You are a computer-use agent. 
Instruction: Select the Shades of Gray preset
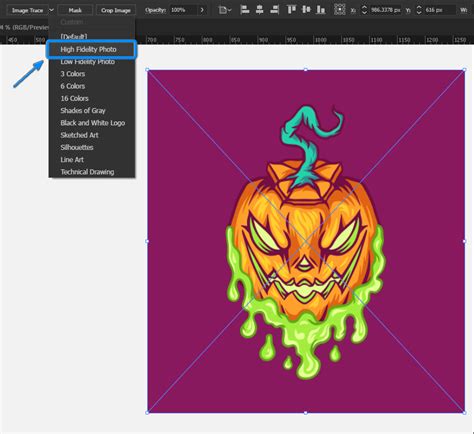pyautogui.click(x=92, y=110)
